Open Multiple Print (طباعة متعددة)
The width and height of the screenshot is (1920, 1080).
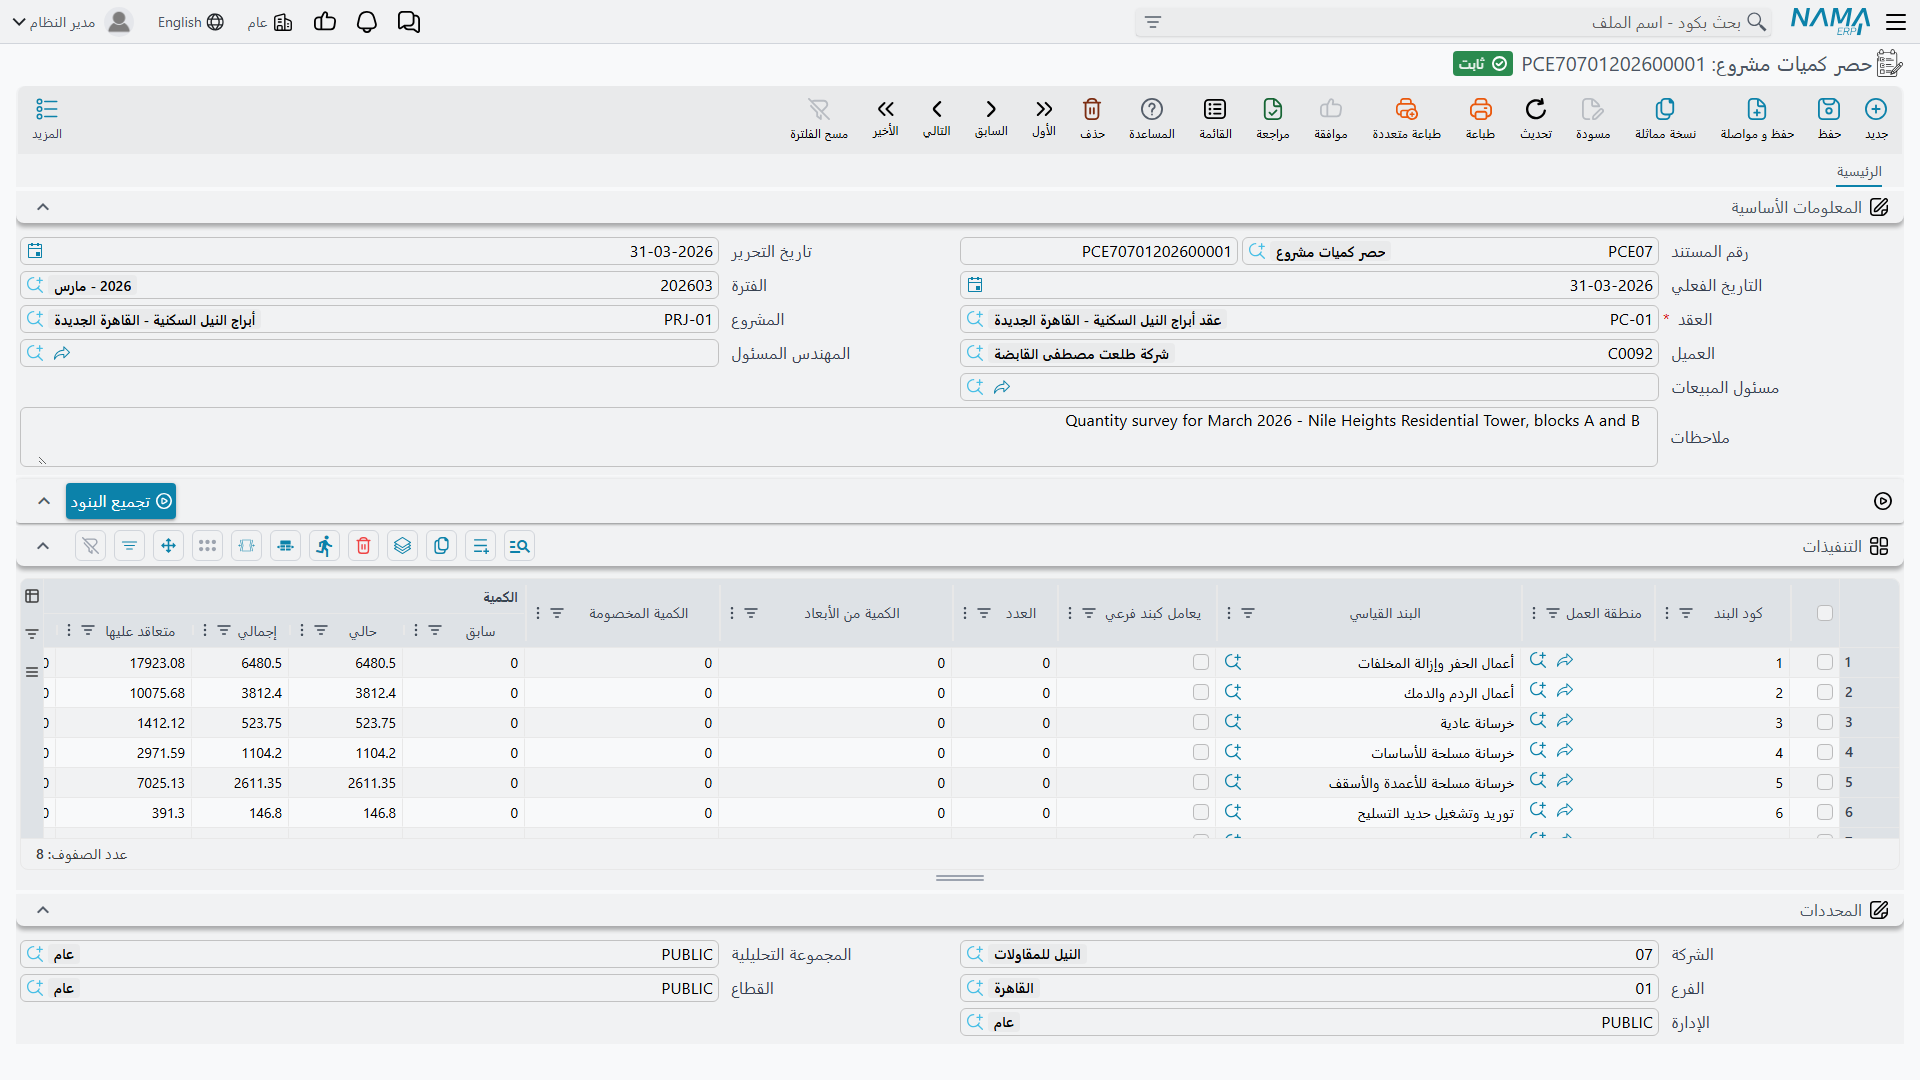[1406, 109]
